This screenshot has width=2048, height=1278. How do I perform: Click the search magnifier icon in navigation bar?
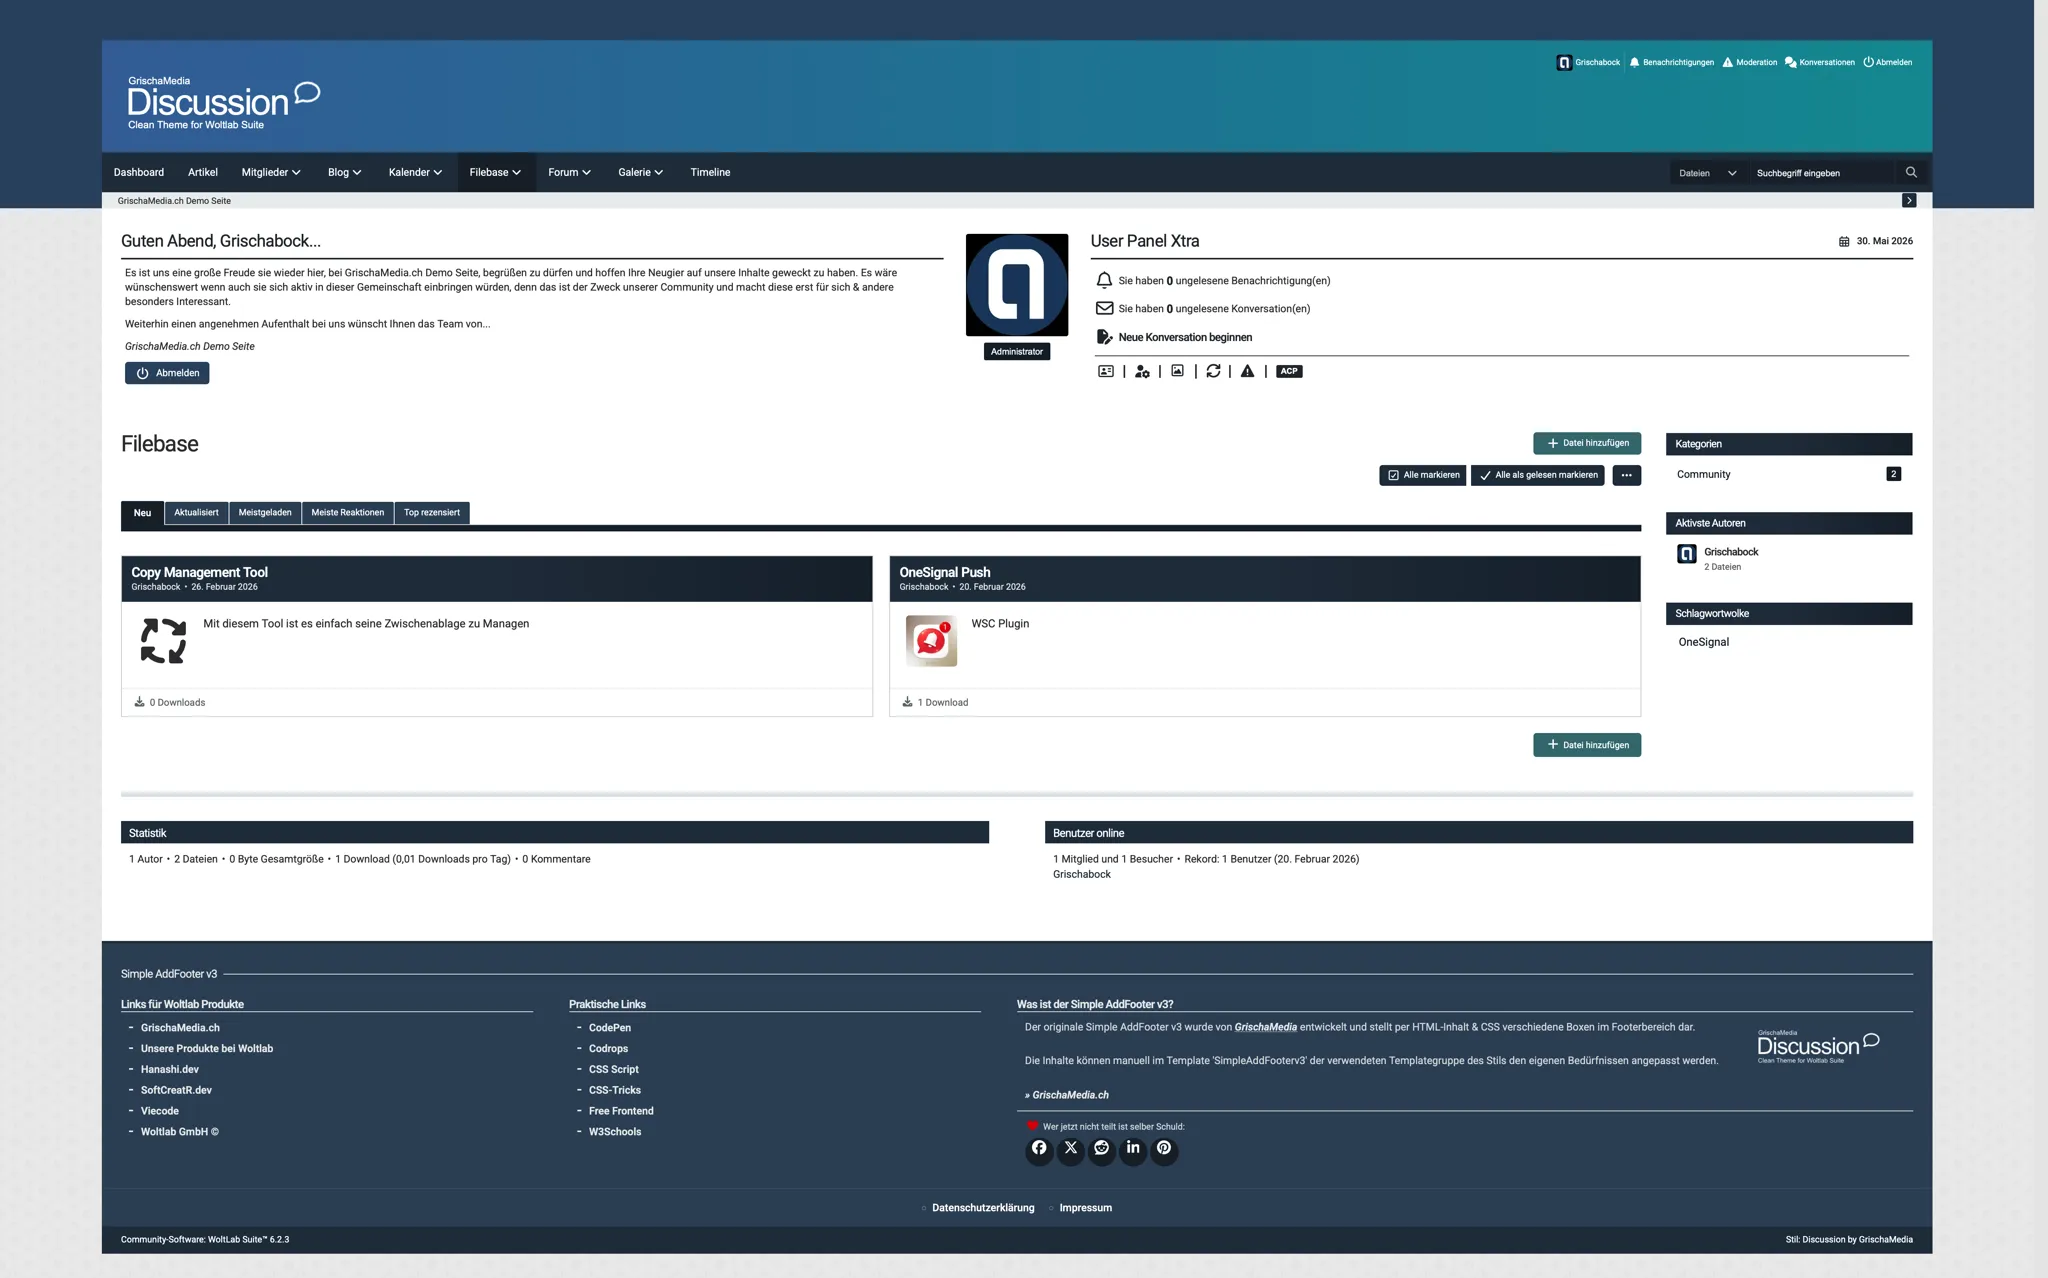pyautogui.click(x=1911, y=172)
